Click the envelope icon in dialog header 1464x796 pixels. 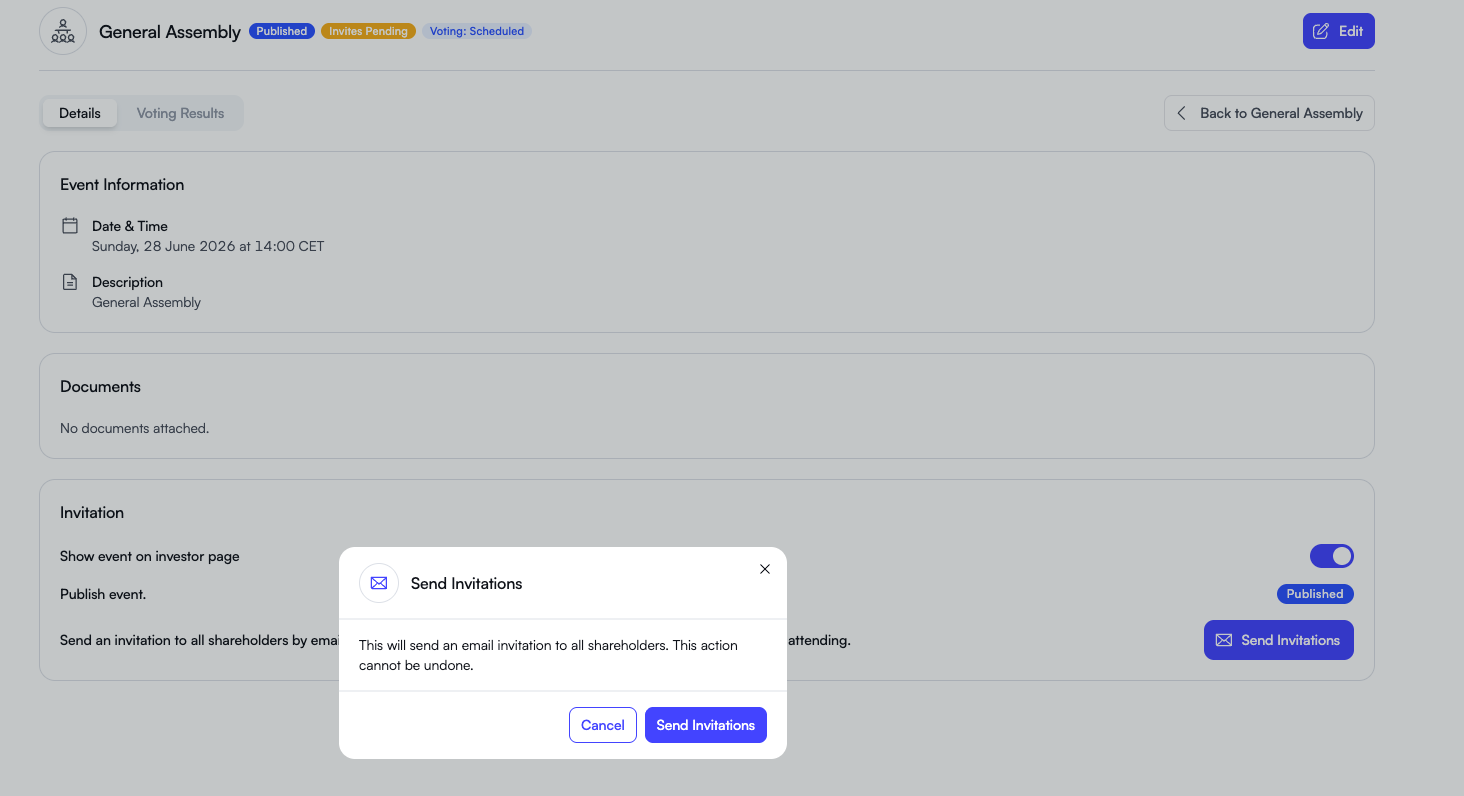tap(379, 583)
